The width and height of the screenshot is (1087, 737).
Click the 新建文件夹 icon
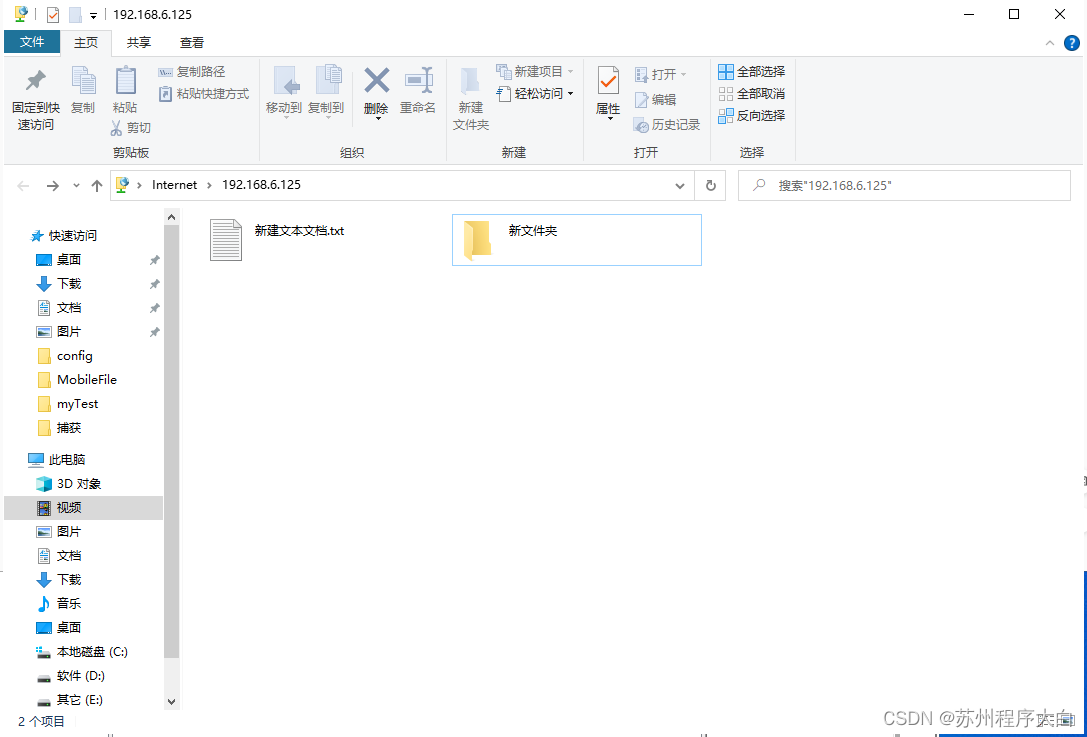[471, 81]
